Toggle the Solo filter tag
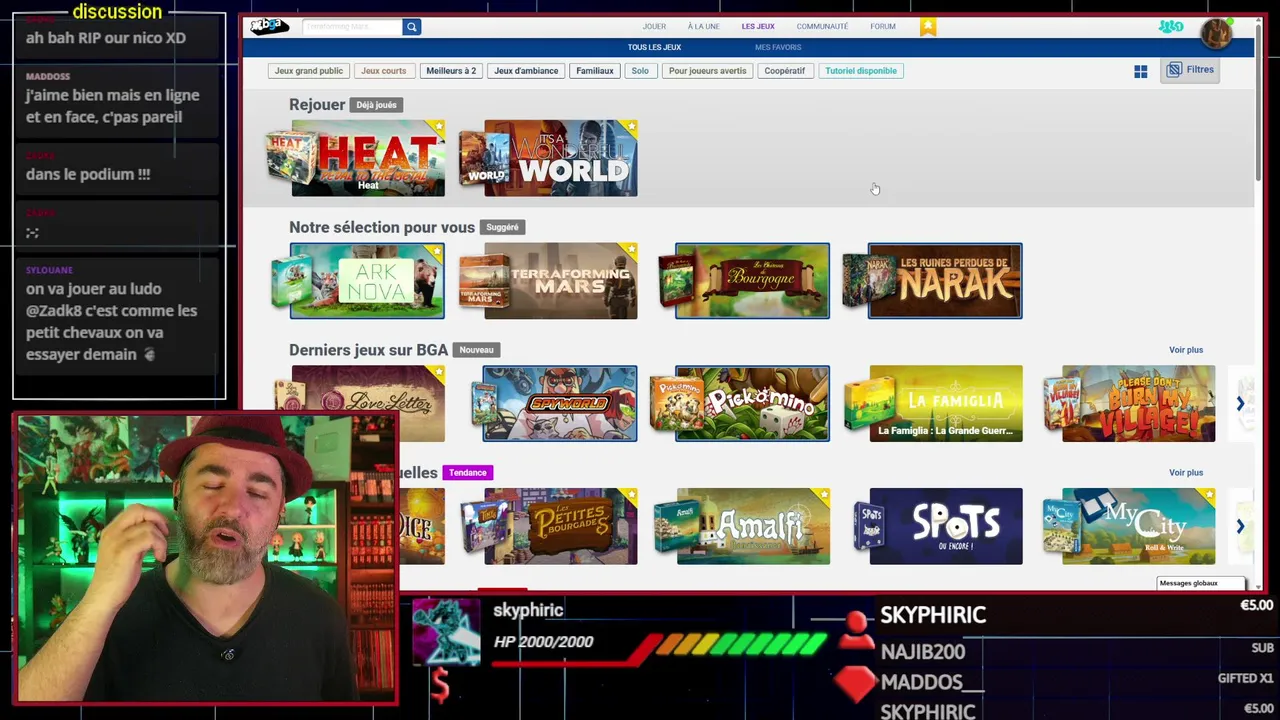This screenshot has height=720, width=1280. tap(640, 71)
